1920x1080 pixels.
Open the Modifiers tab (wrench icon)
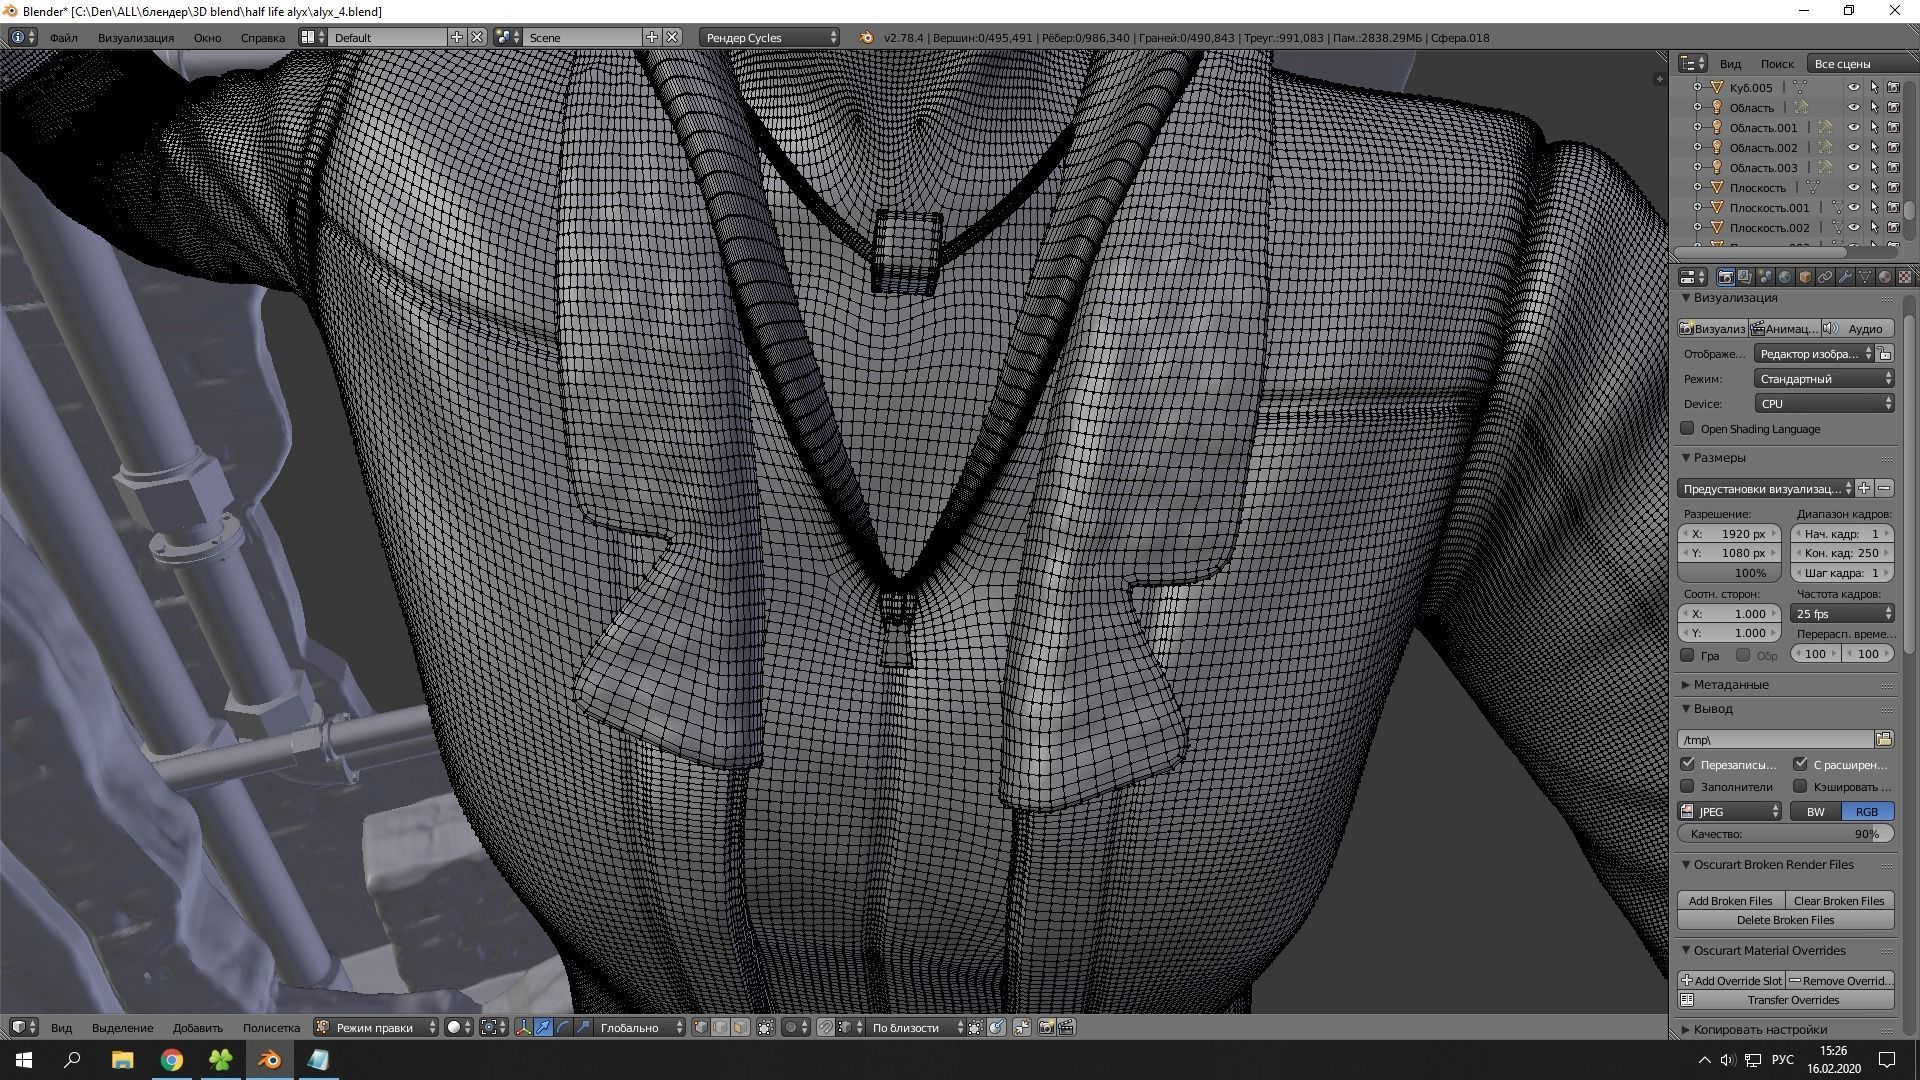(1845, 277)
